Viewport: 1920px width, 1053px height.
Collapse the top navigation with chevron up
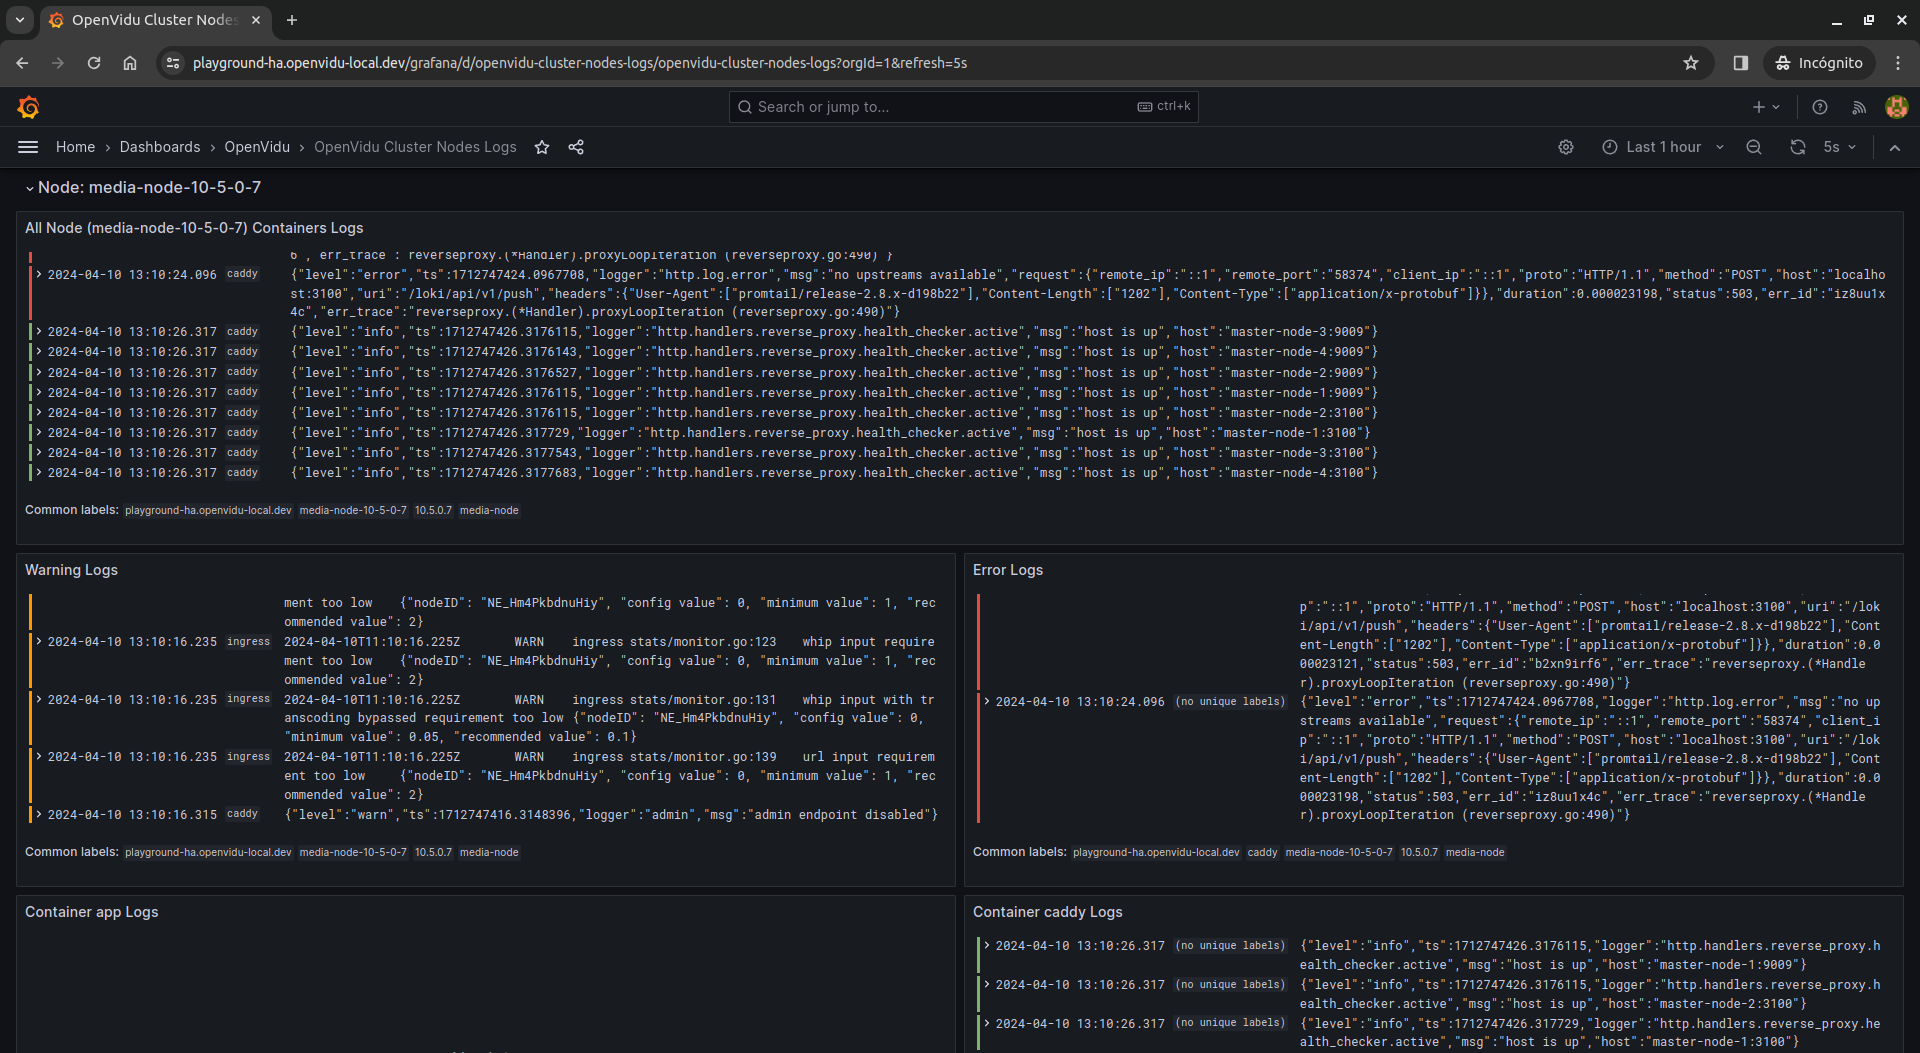pos(1895,147)
